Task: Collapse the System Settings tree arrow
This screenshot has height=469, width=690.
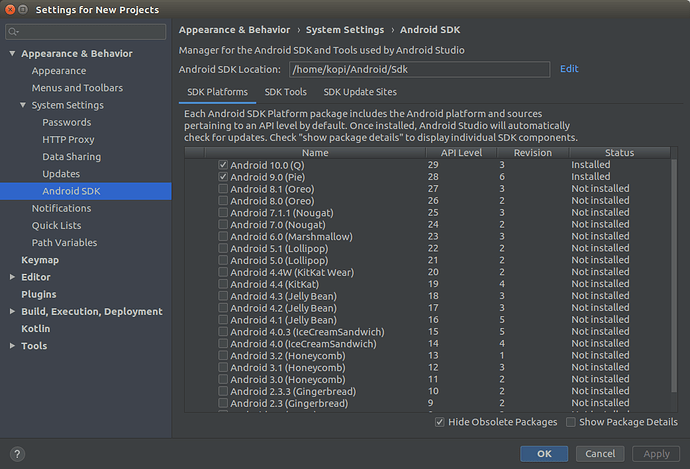Action: (x=23, y=105)
